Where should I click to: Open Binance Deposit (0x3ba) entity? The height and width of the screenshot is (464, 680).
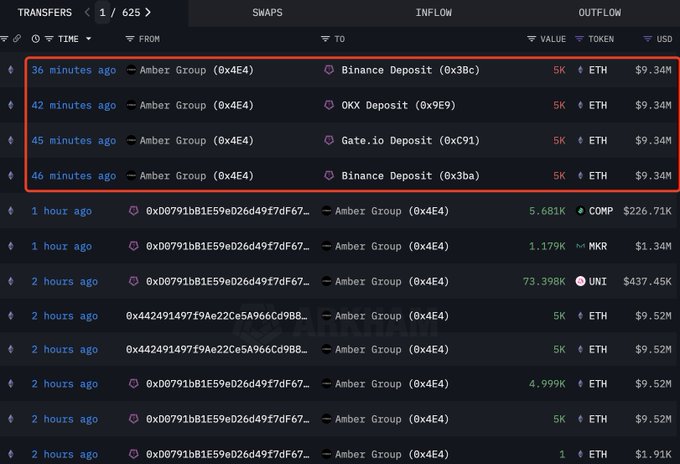point(410,176)
